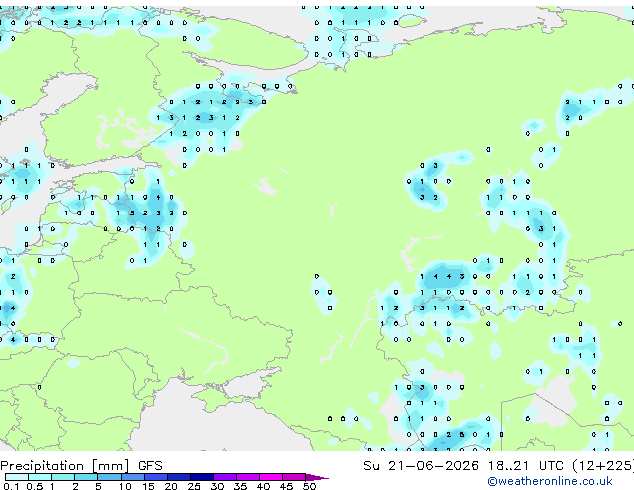Click the '35' legend label
Viewport: 634px width, 490px height.
240,486
